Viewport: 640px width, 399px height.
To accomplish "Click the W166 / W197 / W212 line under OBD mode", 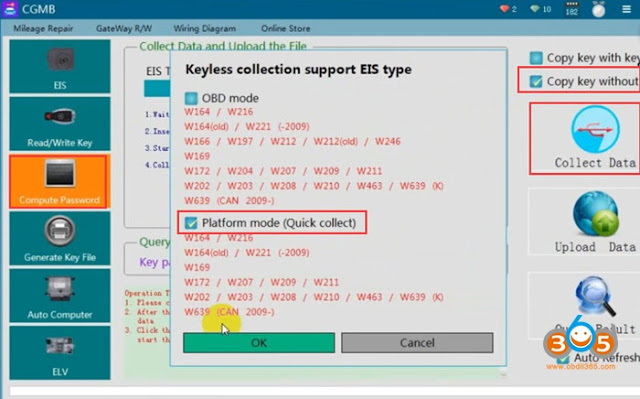I will tap(292, 142).
